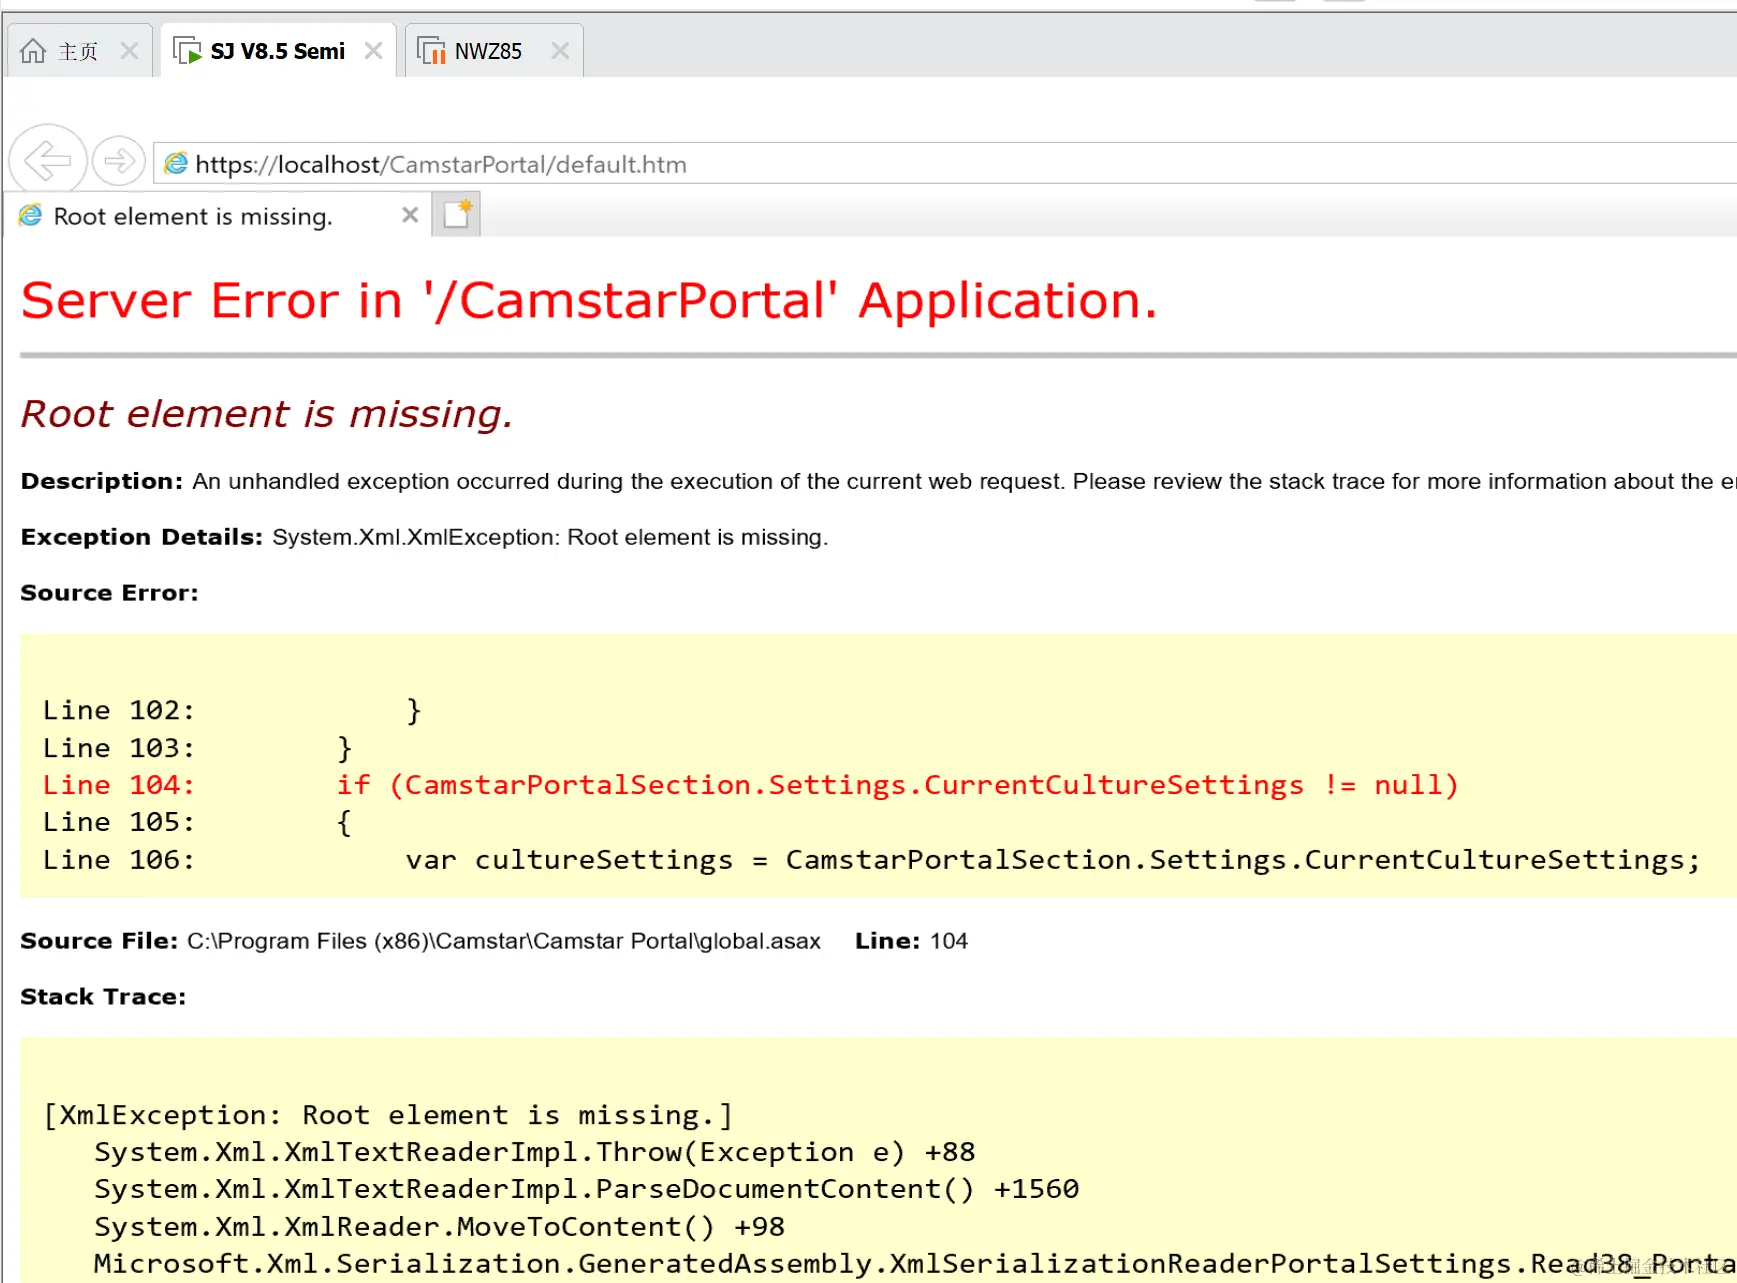
Task: Close the 'Root element is missing.' browser tab
Action: [410, 215]
